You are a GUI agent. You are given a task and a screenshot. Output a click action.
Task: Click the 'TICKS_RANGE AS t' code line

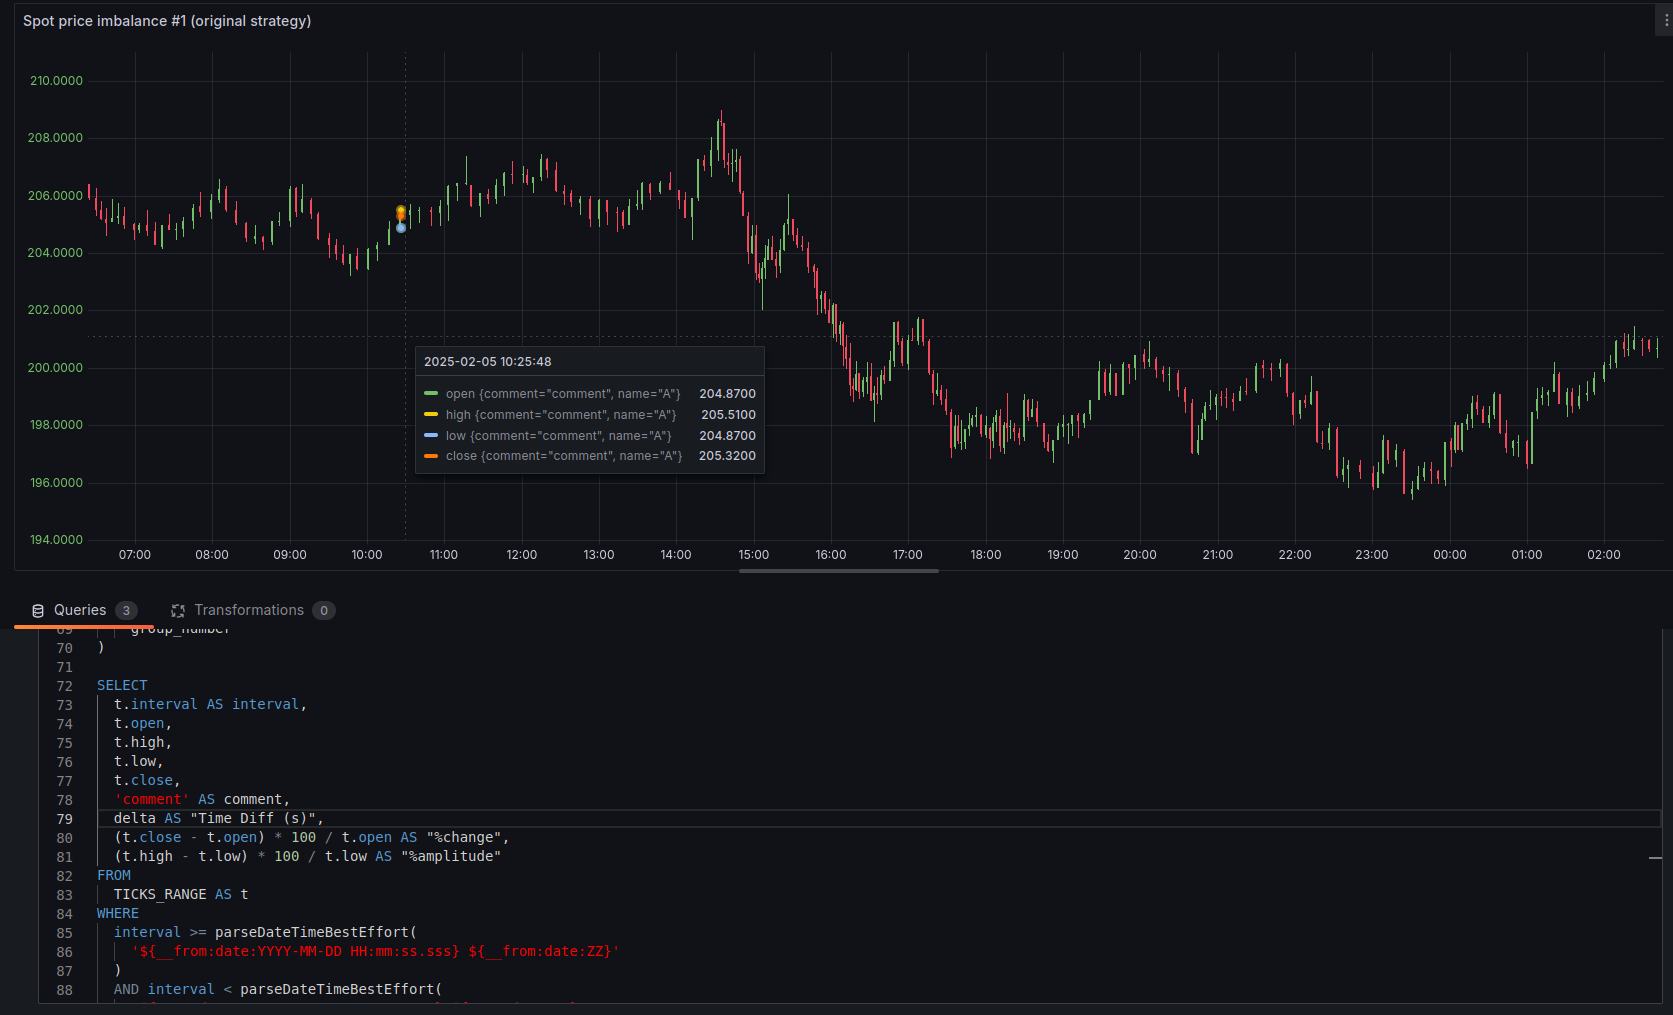point(181,894)
